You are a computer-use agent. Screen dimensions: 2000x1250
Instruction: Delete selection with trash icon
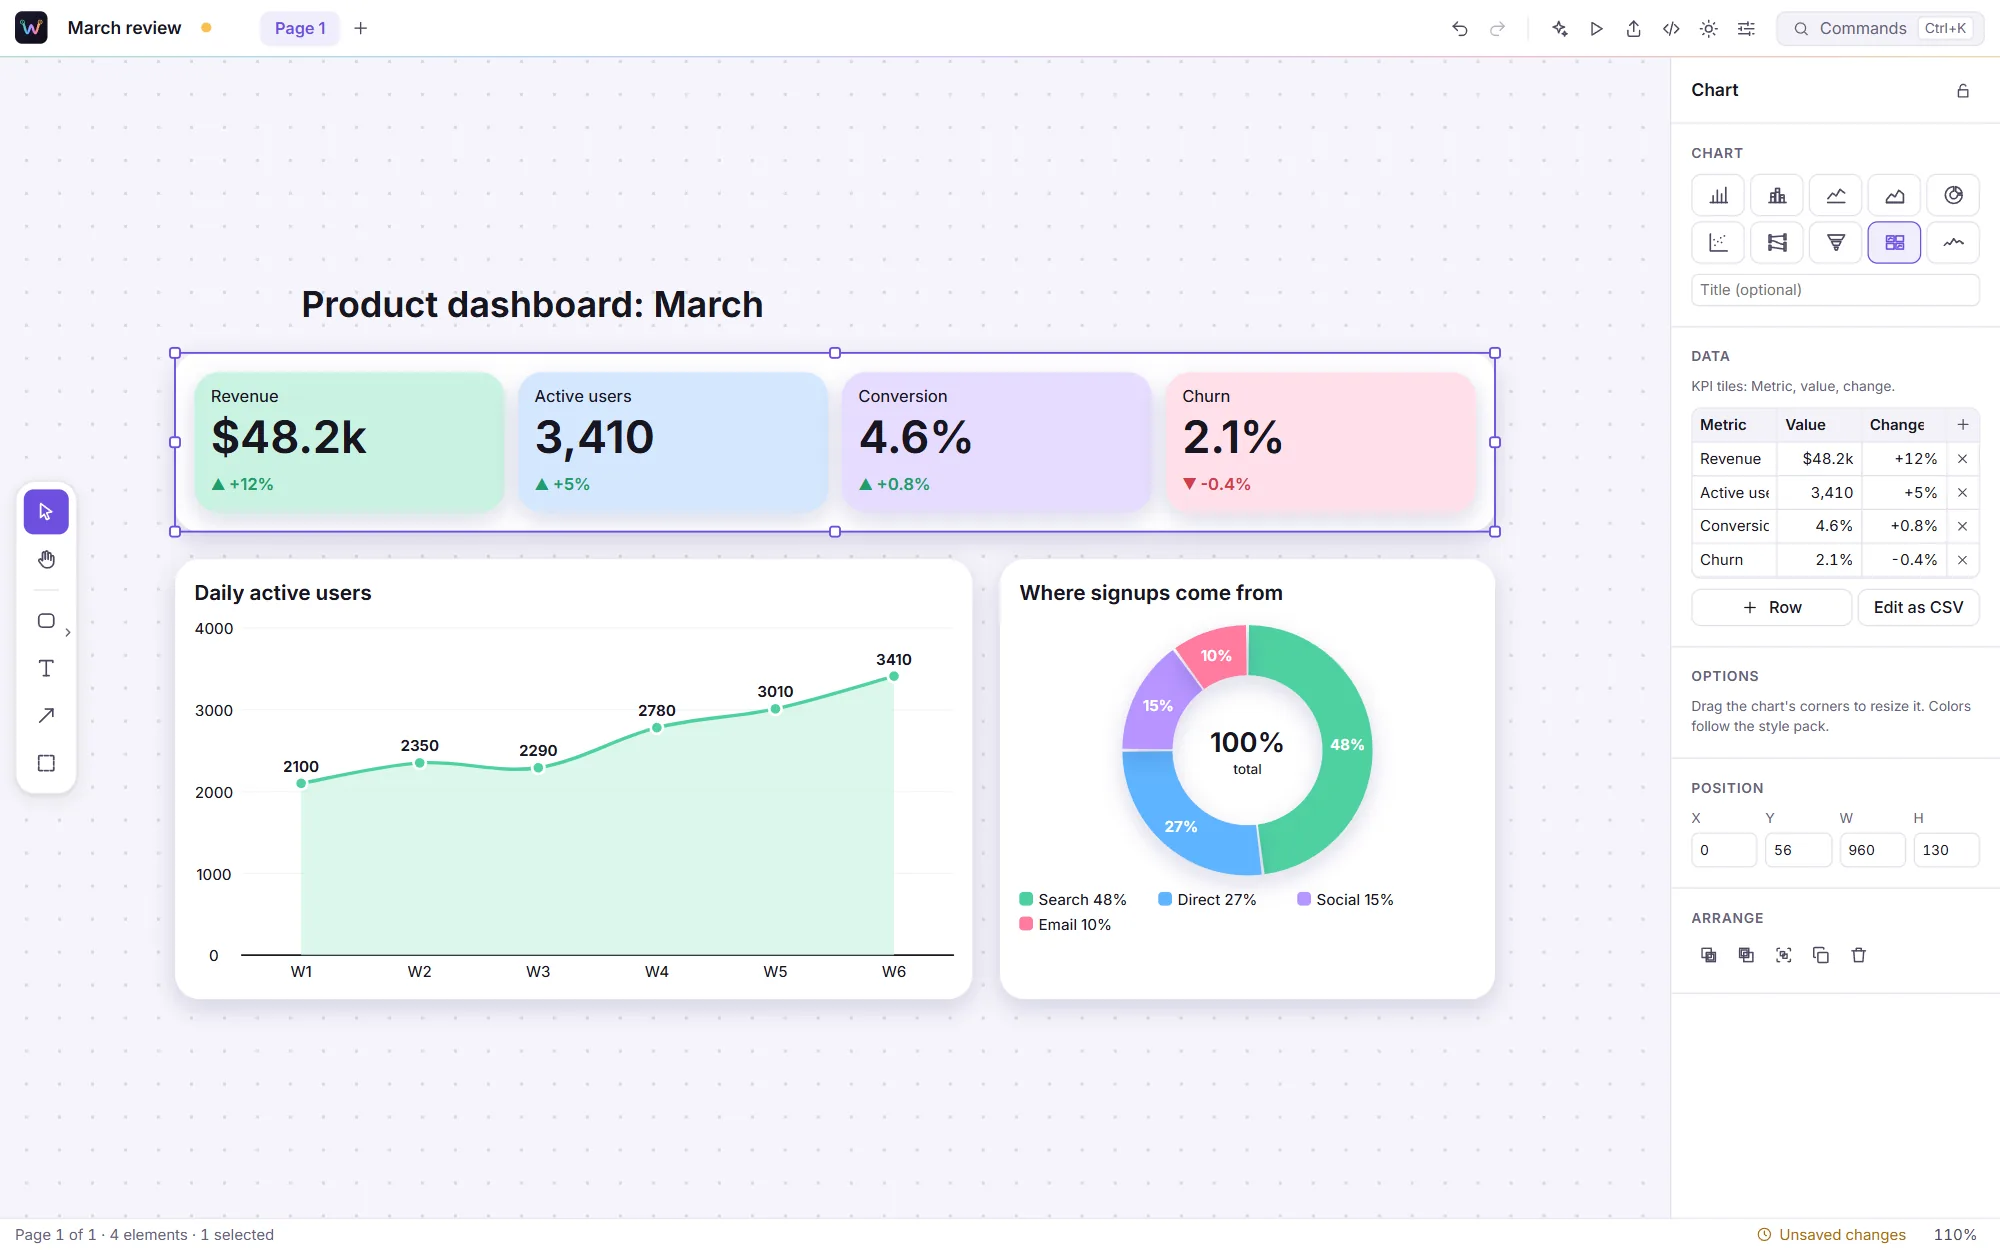(1859, 956)
